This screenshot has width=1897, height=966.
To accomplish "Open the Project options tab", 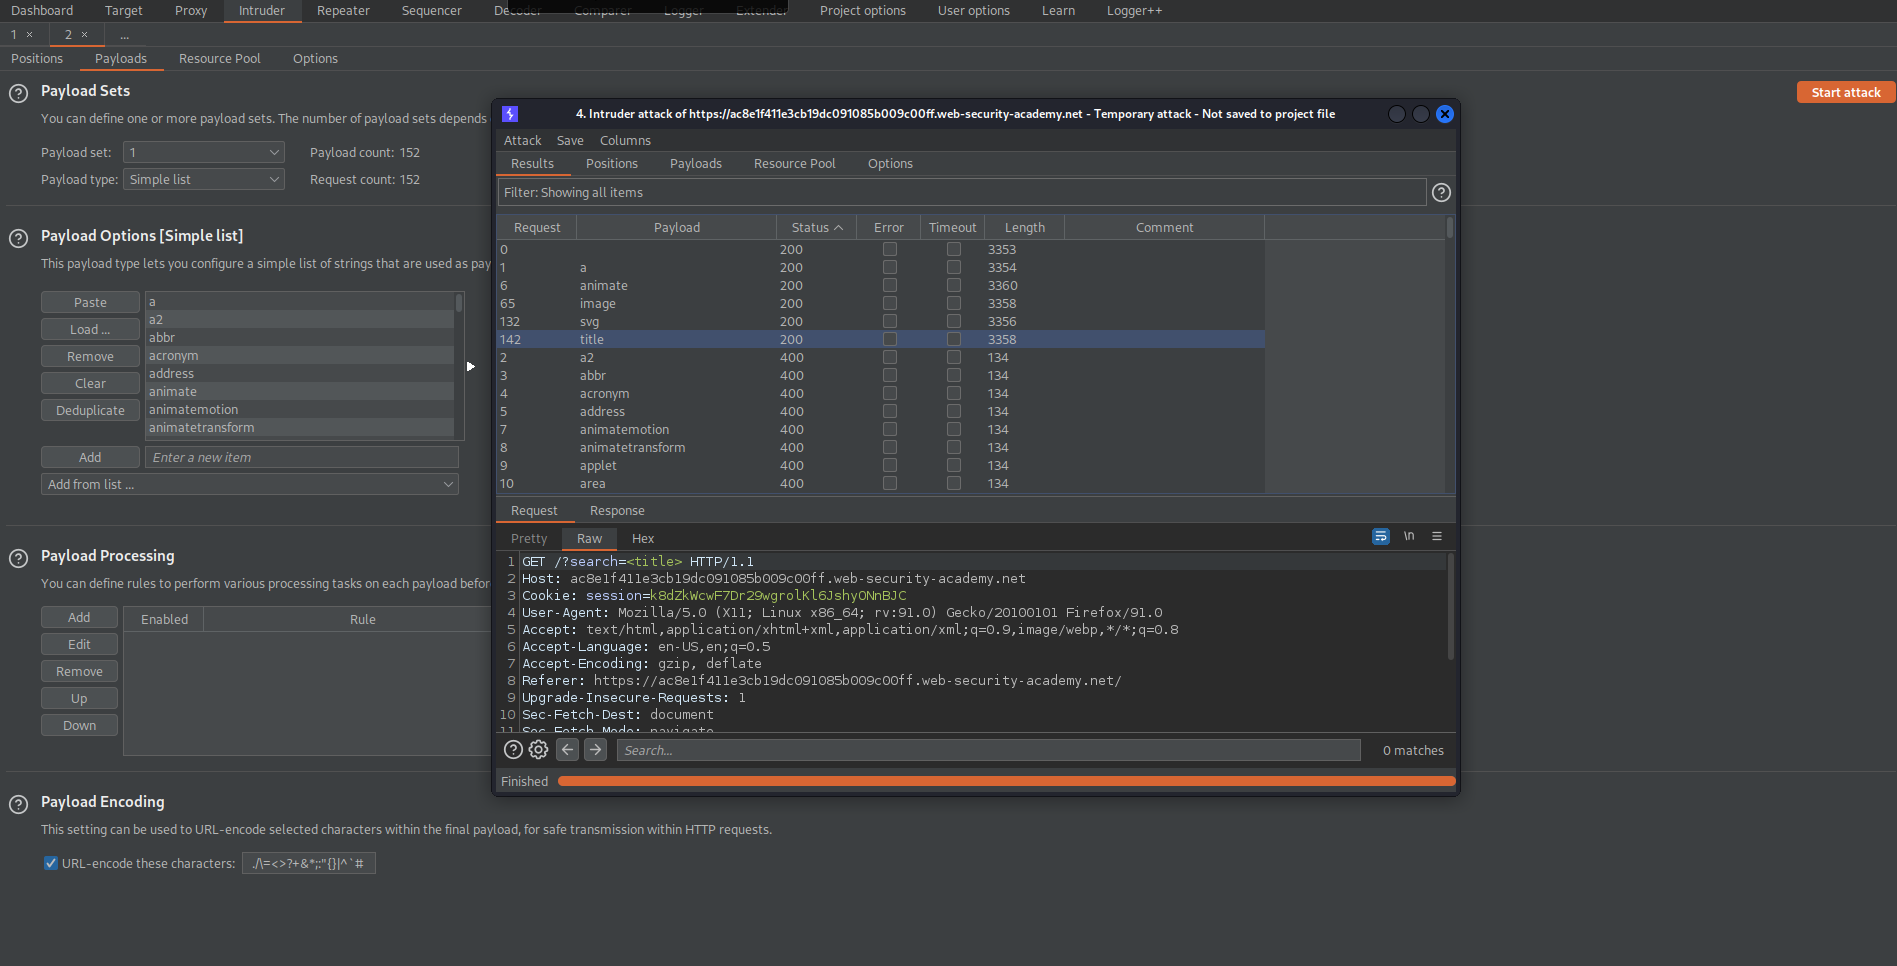I will 862,11.
